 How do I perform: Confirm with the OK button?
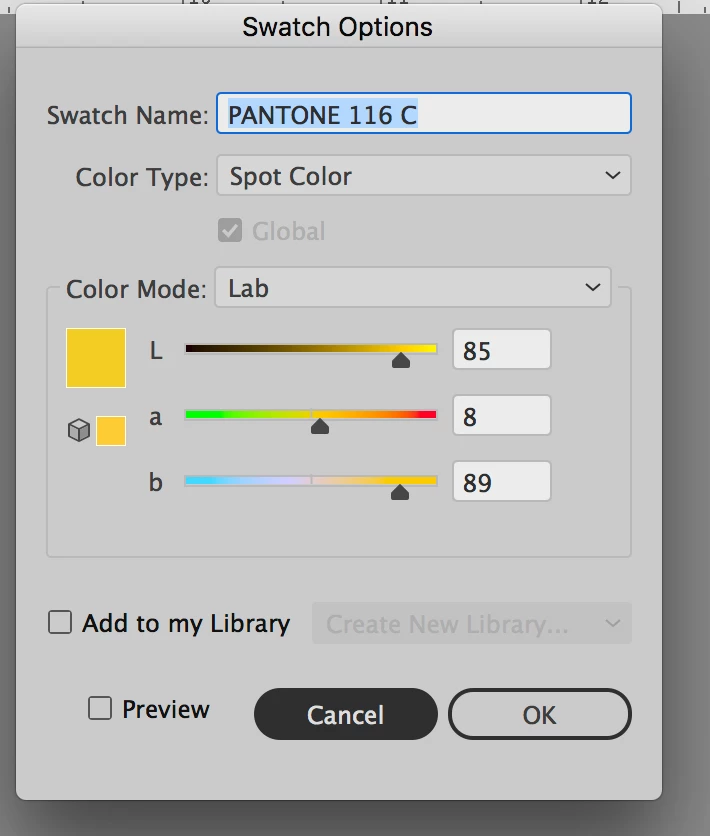coord(539,714)
